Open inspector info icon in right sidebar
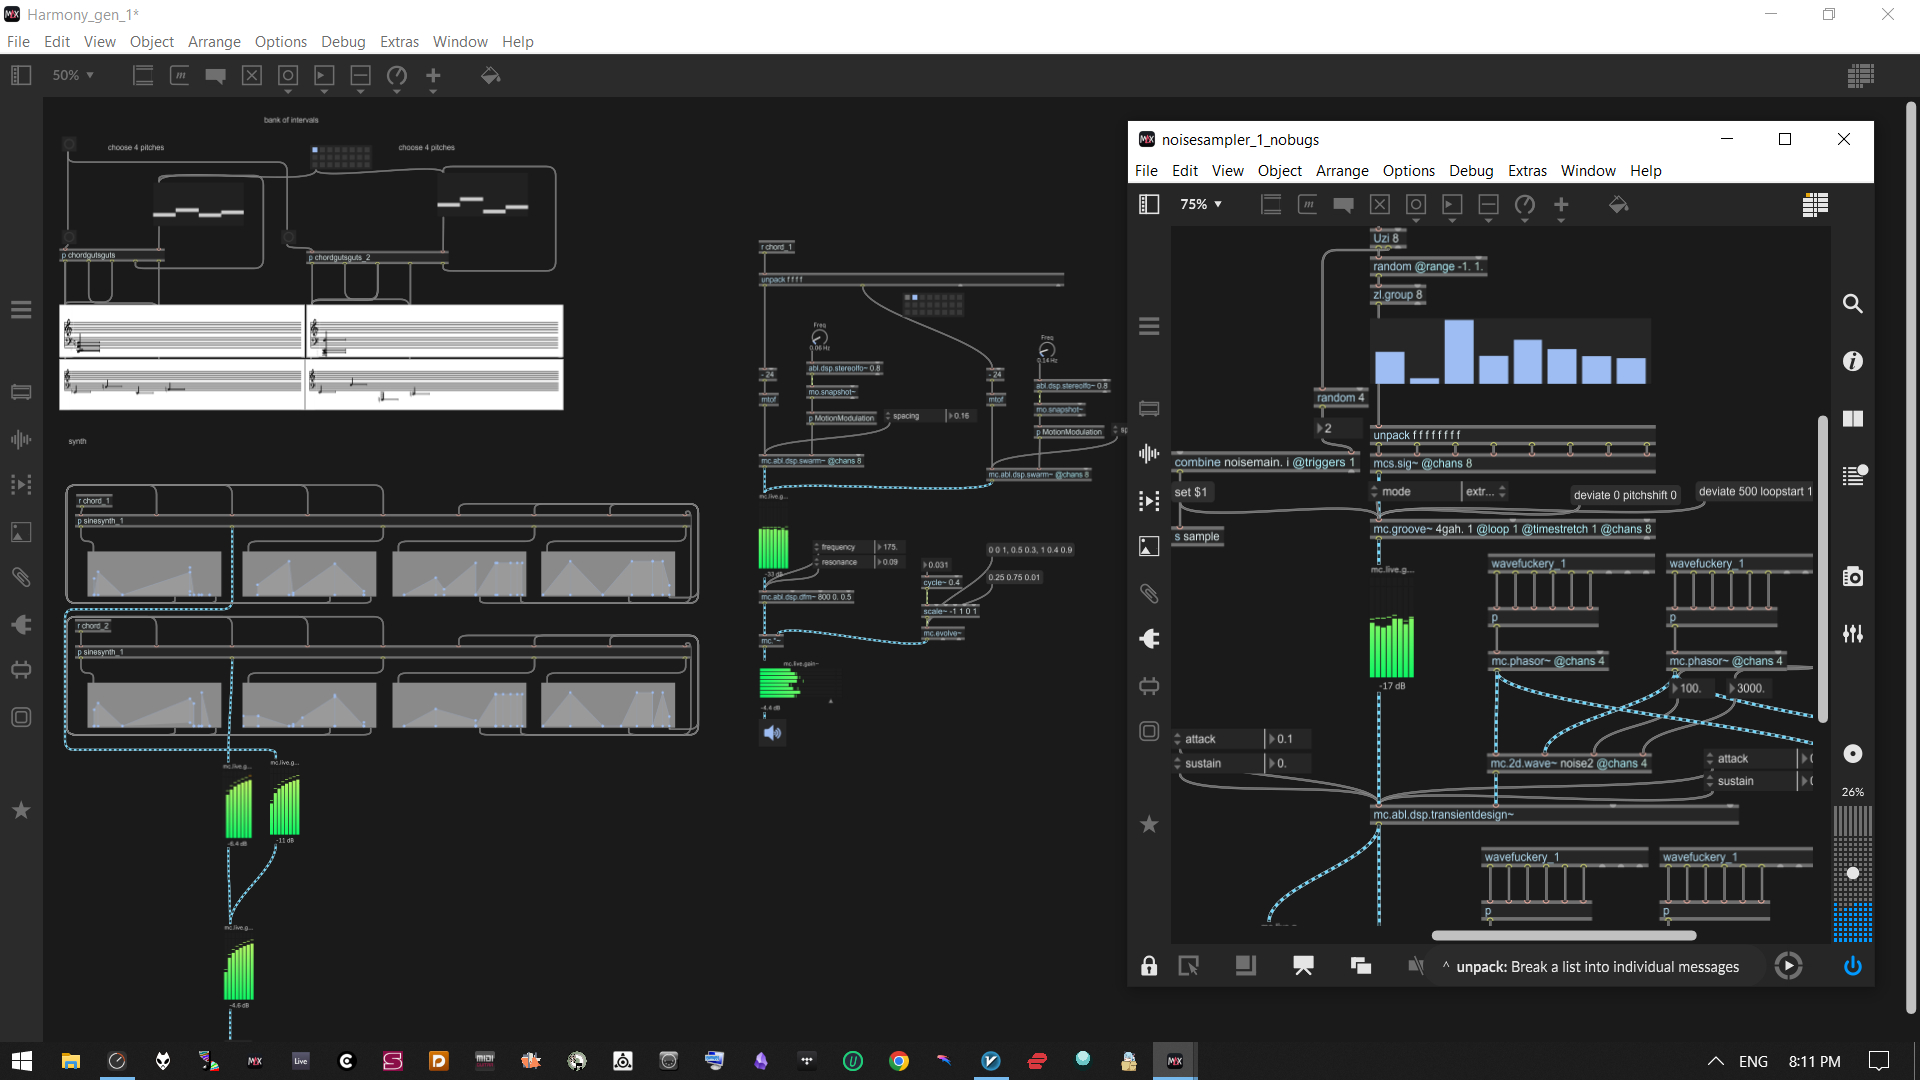This screenshot has width=1920, height=1080. 1852,361
